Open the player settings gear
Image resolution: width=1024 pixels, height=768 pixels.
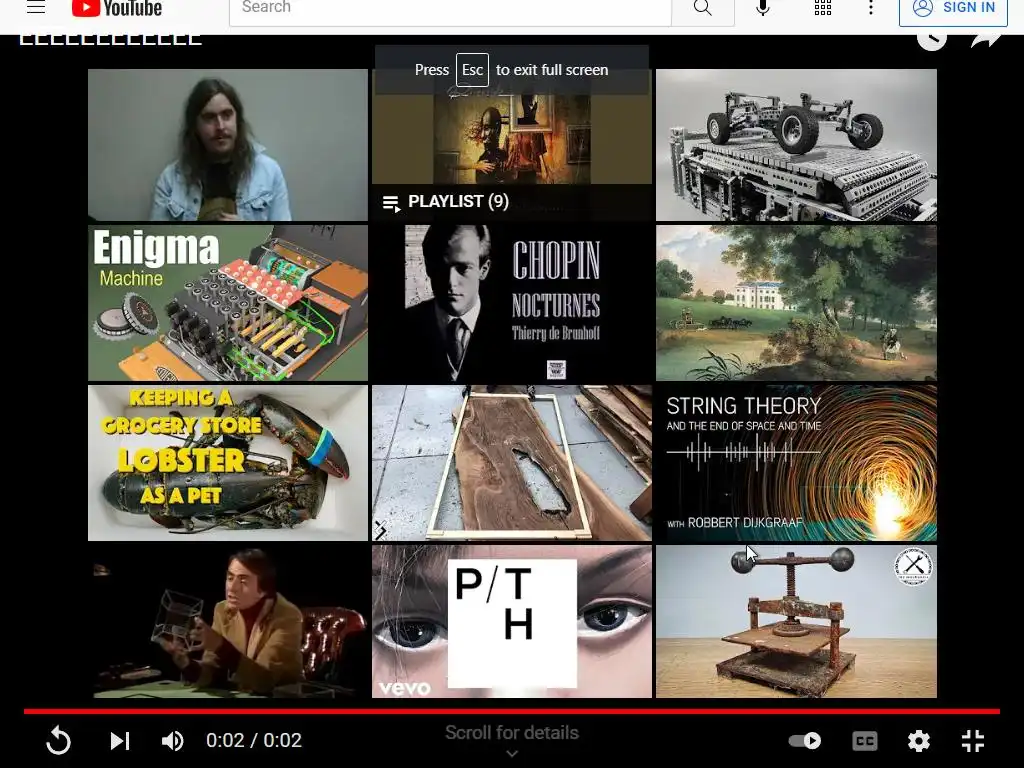pyautogui.click(x=919, y=741)
